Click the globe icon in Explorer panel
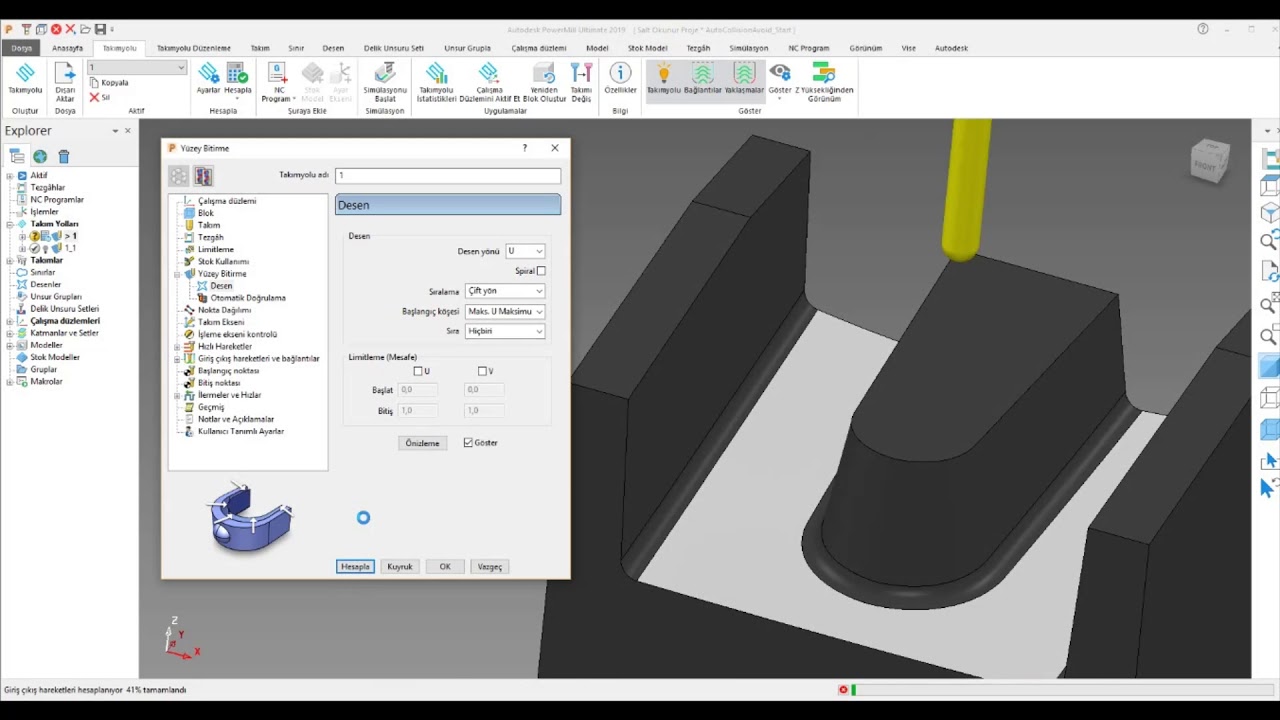Viewport: 1280px width, 720px height. (x=40, y=156)
